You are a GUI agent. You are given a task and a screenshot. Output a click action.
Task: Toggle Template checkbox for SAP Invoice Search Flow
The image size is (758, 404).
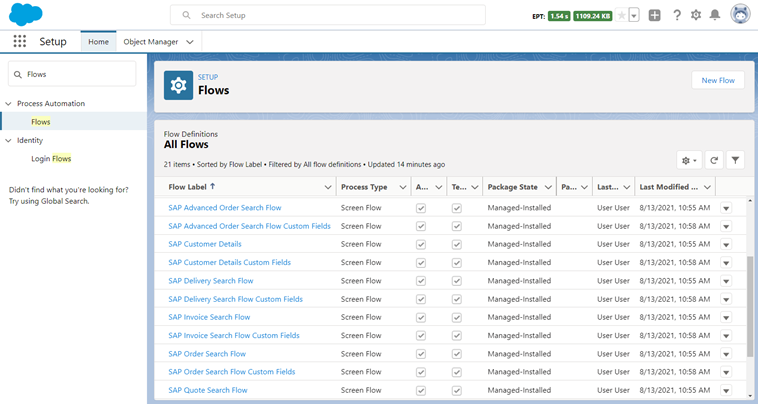point(456,317)
